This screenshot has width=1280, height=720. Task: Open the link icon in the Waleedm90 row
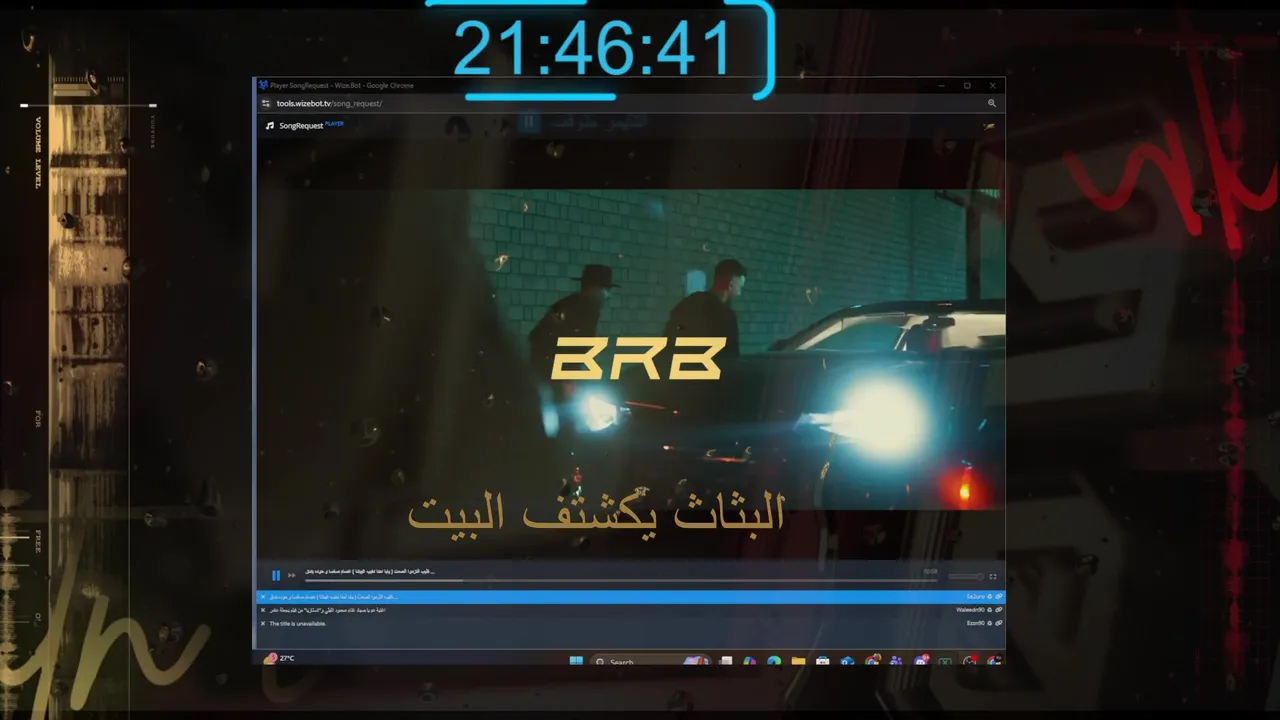tap(999, 610)
